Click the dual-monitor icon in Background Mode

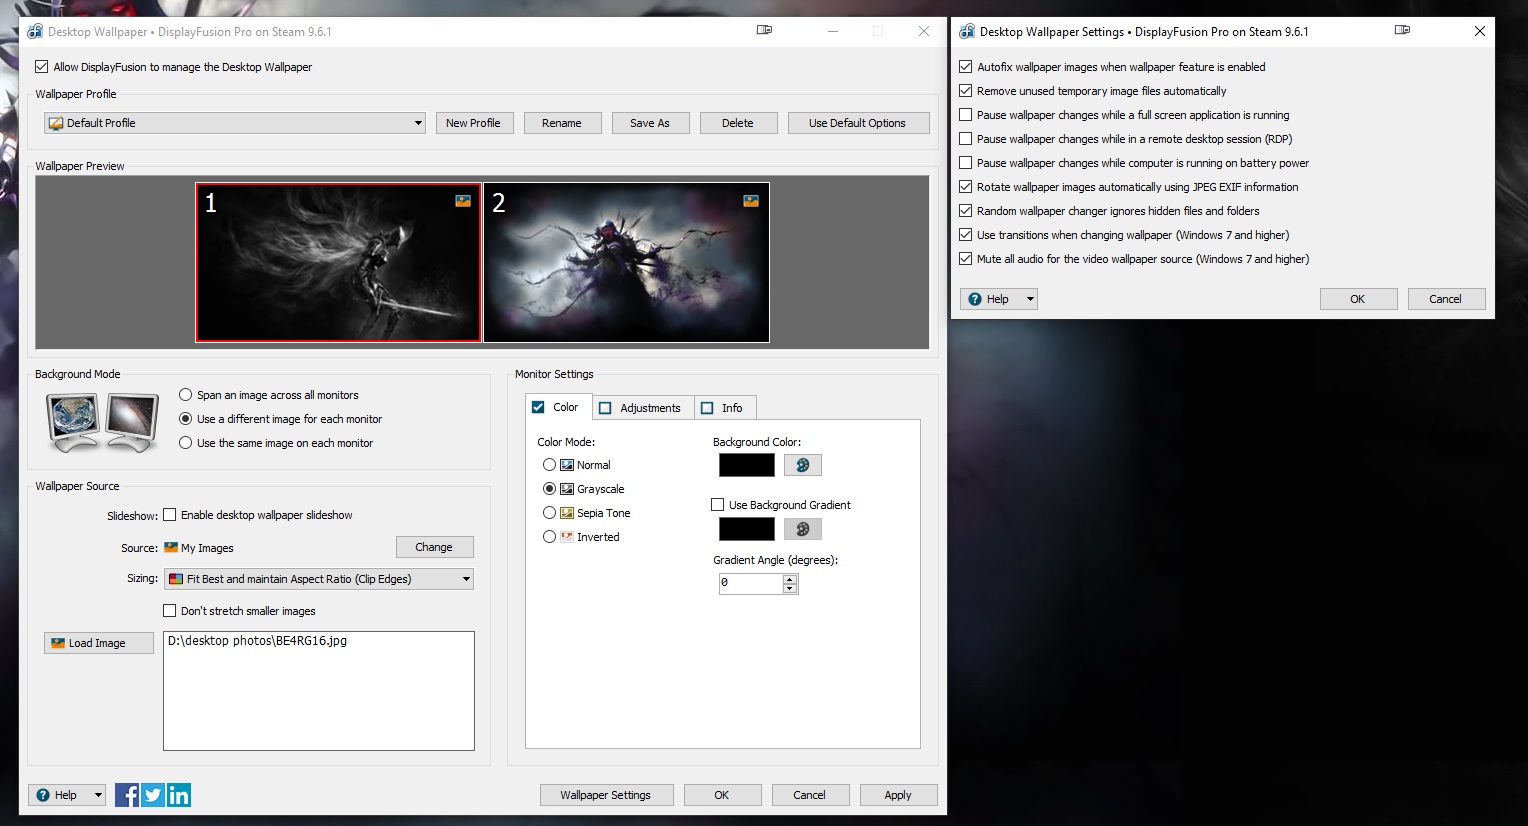tap(102, 422)
